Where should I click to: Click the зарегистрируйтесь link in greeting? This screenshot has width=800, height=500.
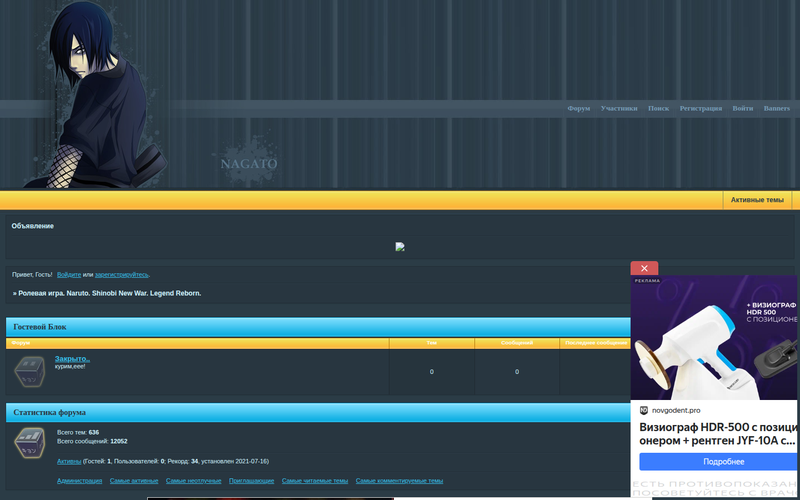pyautogui.click(x=122, y=274)
